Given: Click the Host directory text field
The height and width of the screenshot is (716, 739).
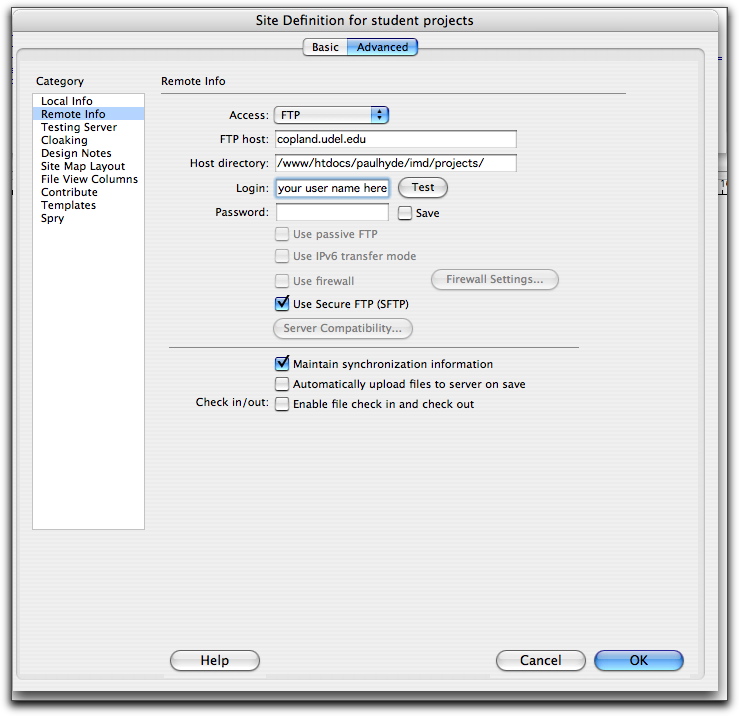Looking at the screenshot, I should pyautogui.click(x=395, y=163).
